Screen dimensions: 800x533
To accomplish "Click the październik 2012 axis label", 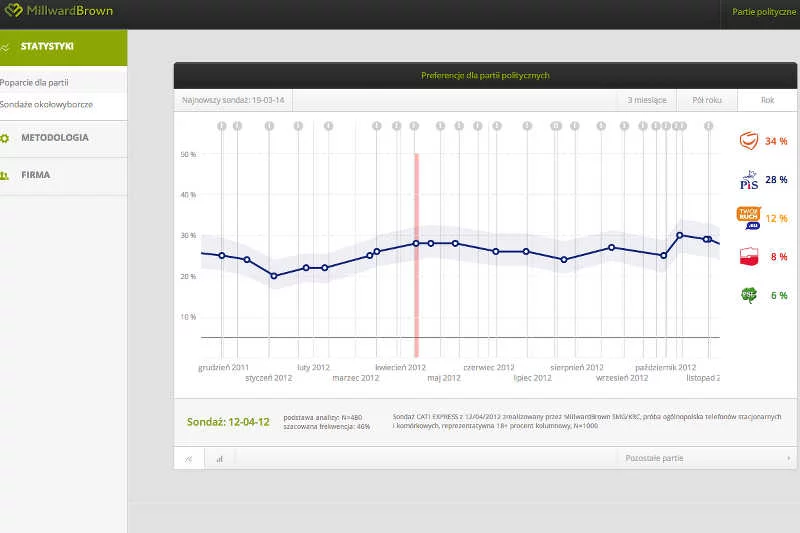I will [x=665, y=367].
